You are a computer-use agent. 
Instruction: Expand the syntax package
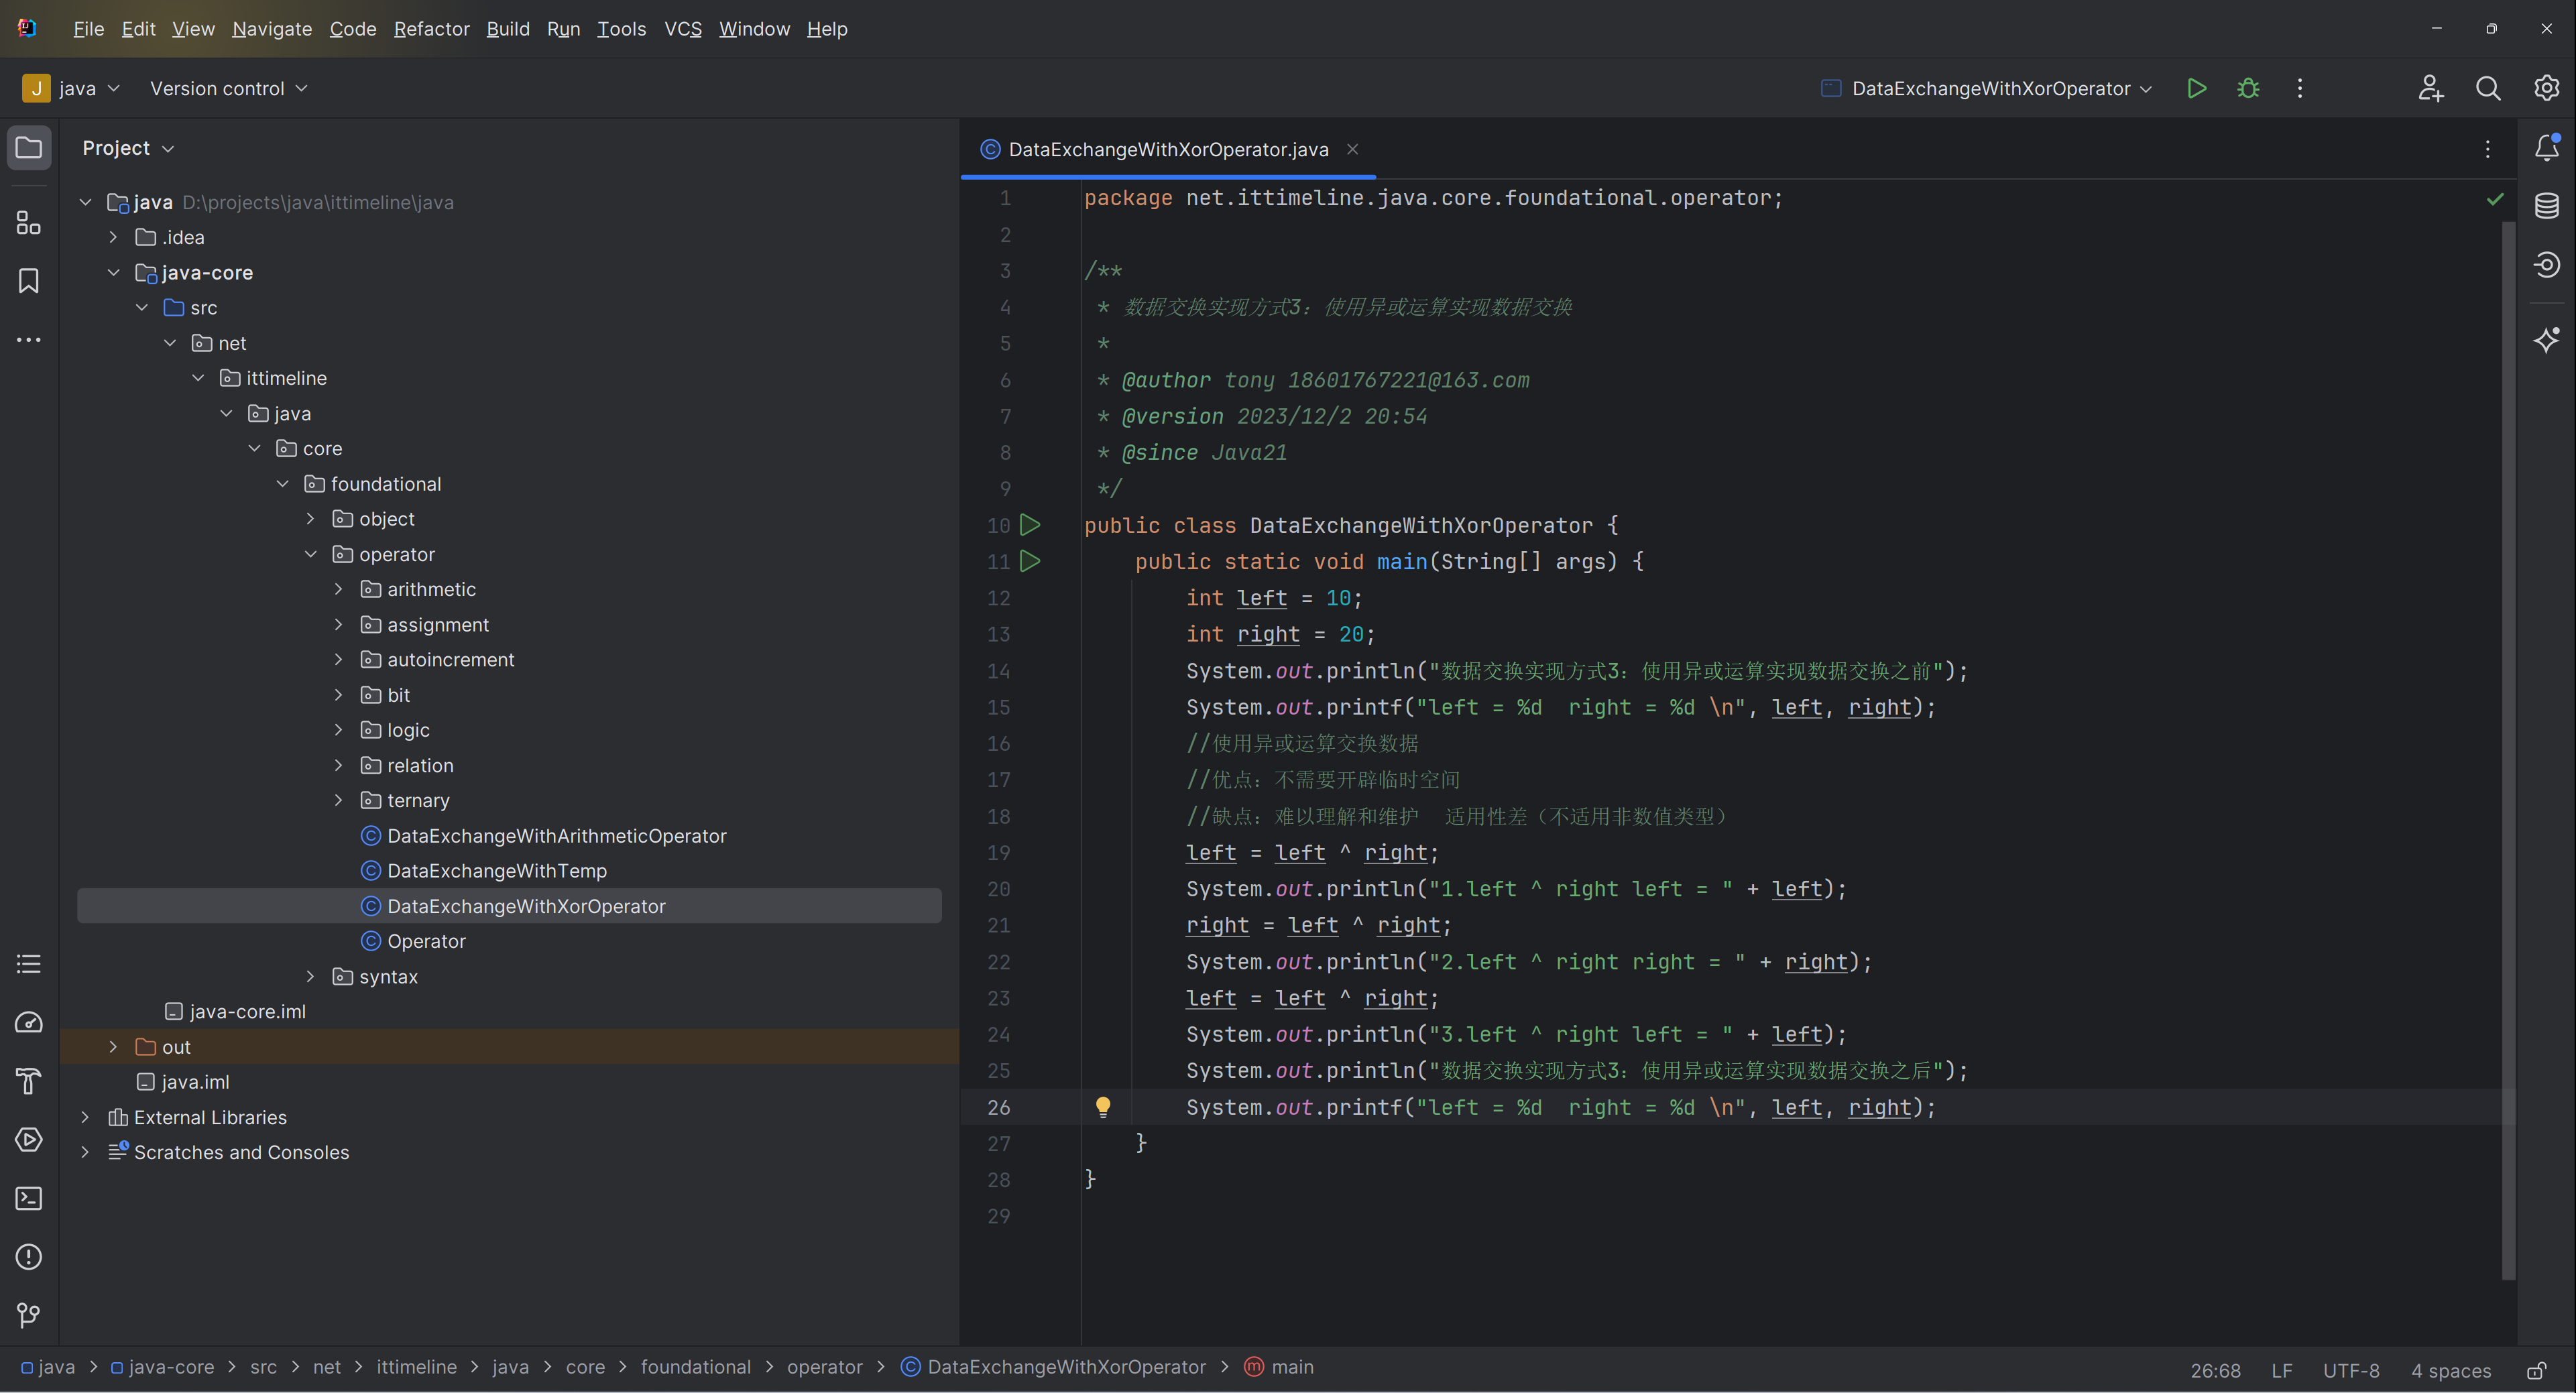310,976
